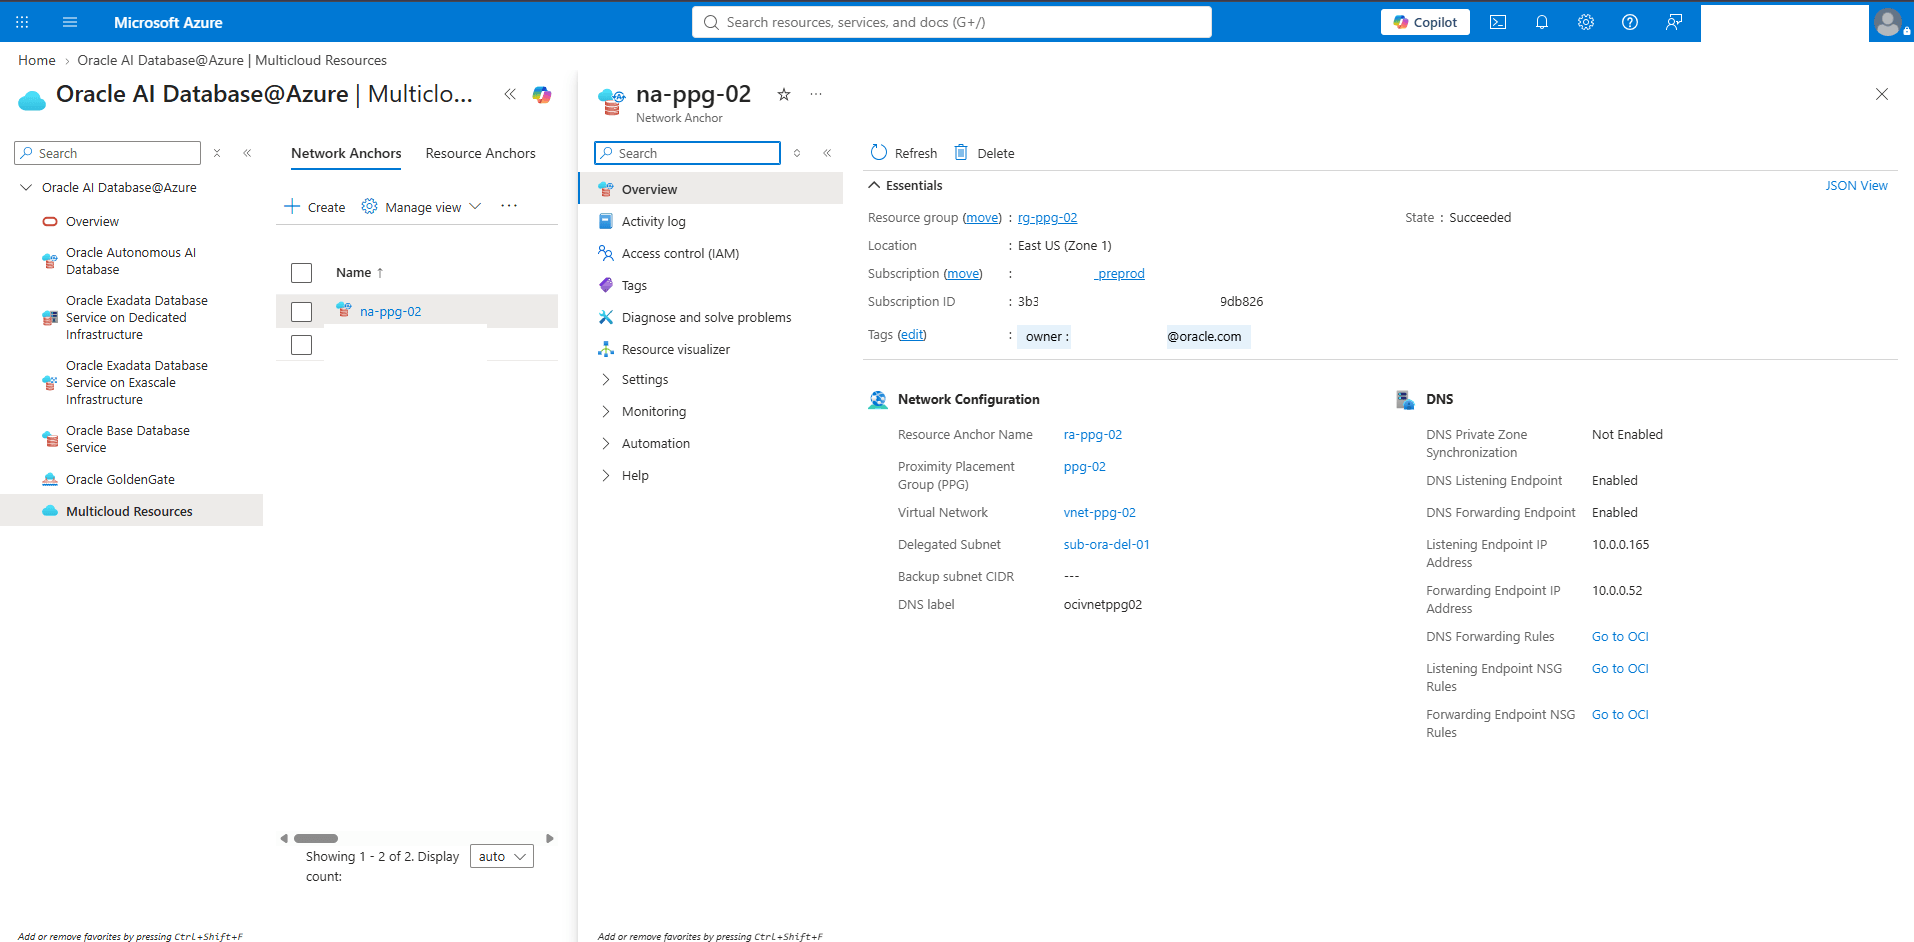Open the feedback icon in top bar

tap(1674, 22)
